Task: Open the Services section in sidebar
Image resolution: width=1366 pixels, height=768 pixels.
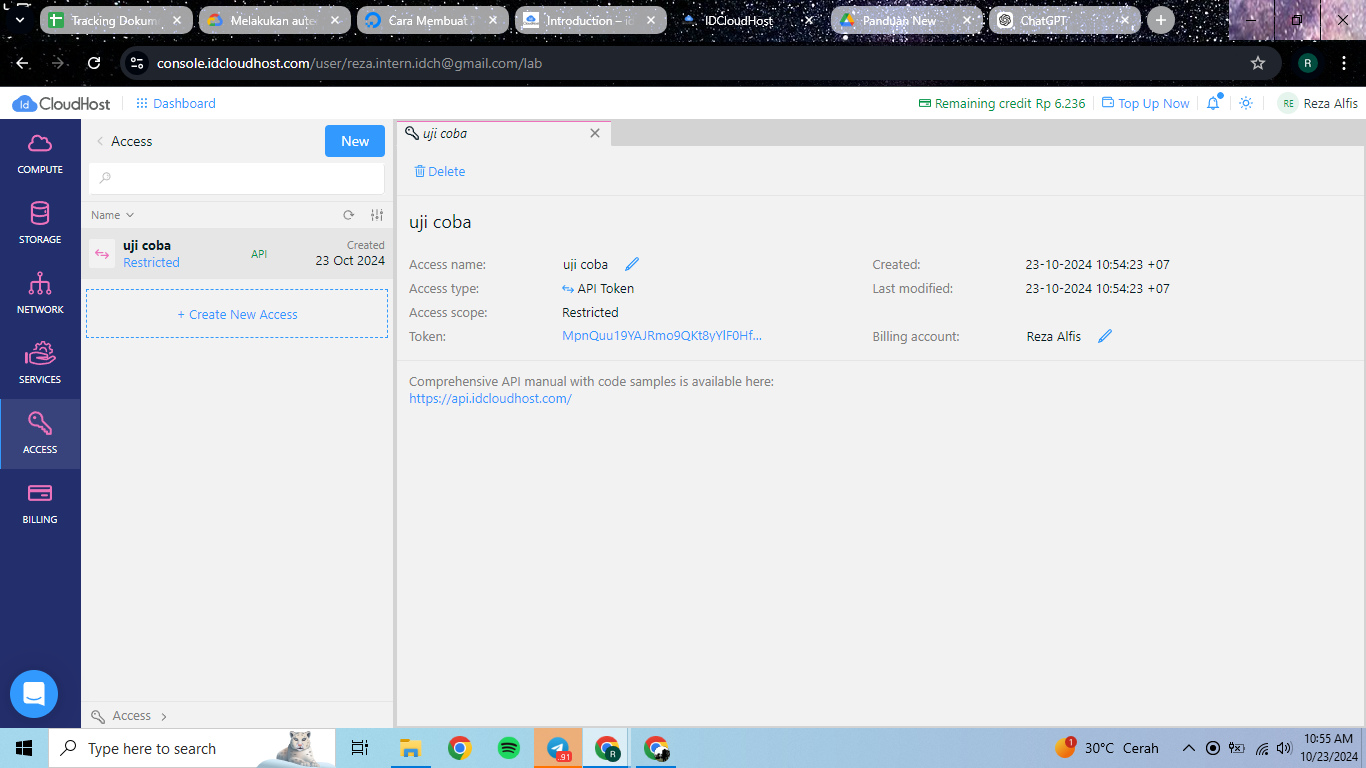Action: tap(40, 364)
